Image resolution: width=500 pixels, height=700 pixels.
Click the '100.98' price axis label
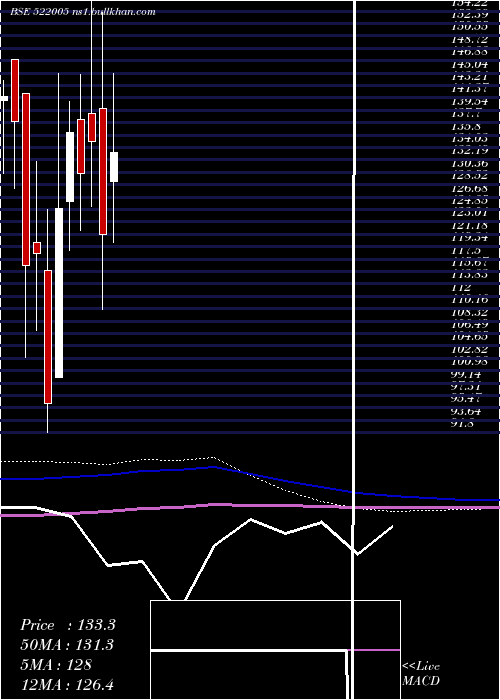point(469,362)
